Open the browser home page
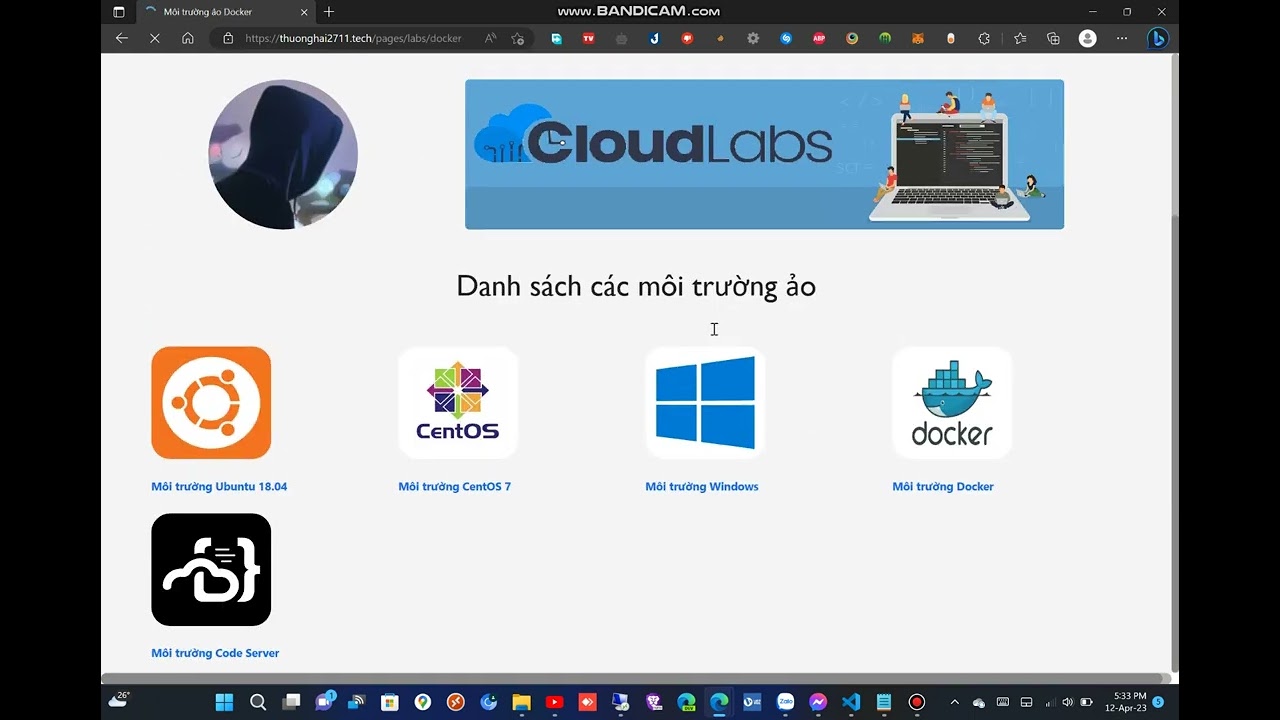1280x720 pixels. click(x=188, y=38)
